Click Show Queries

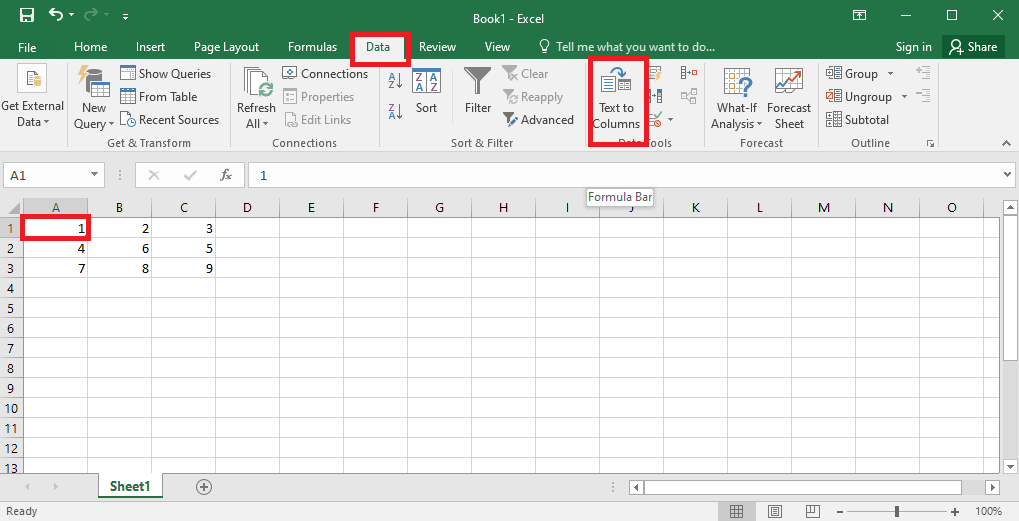coord(166,73)
